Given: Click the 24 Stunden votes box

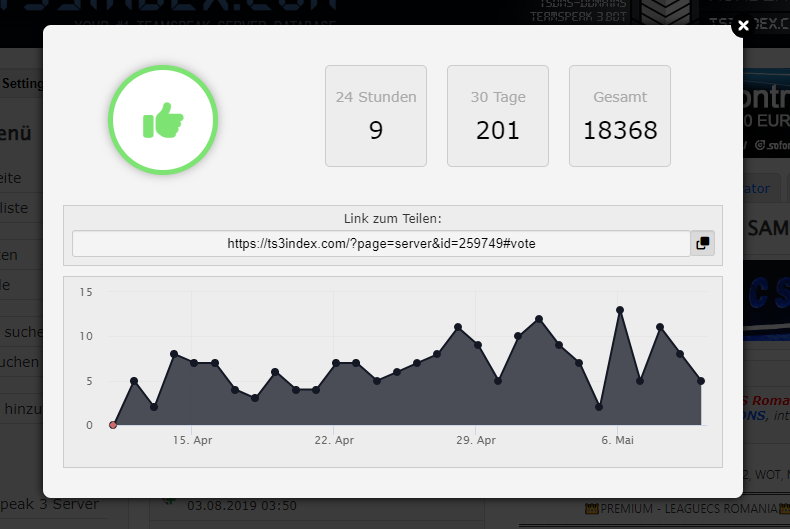Looking at the screenshot, I should click(376, 116).
